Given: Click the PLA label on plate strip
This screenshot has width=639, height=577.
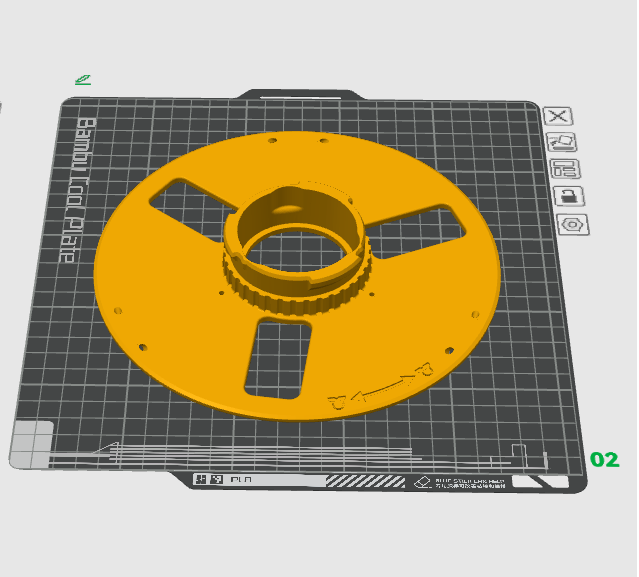Looking at the screenshot, I should pos(241,479).
